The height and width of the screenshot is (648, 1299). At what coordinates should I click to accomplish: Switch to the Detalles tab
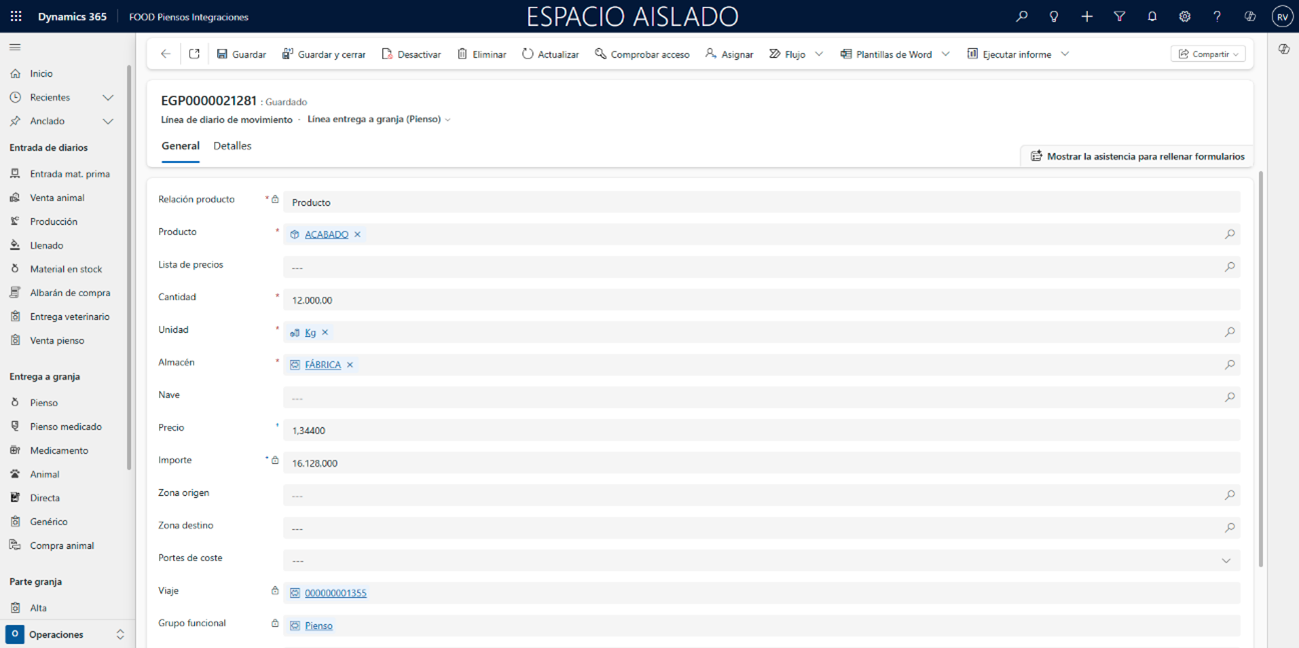tap(232, 146)
